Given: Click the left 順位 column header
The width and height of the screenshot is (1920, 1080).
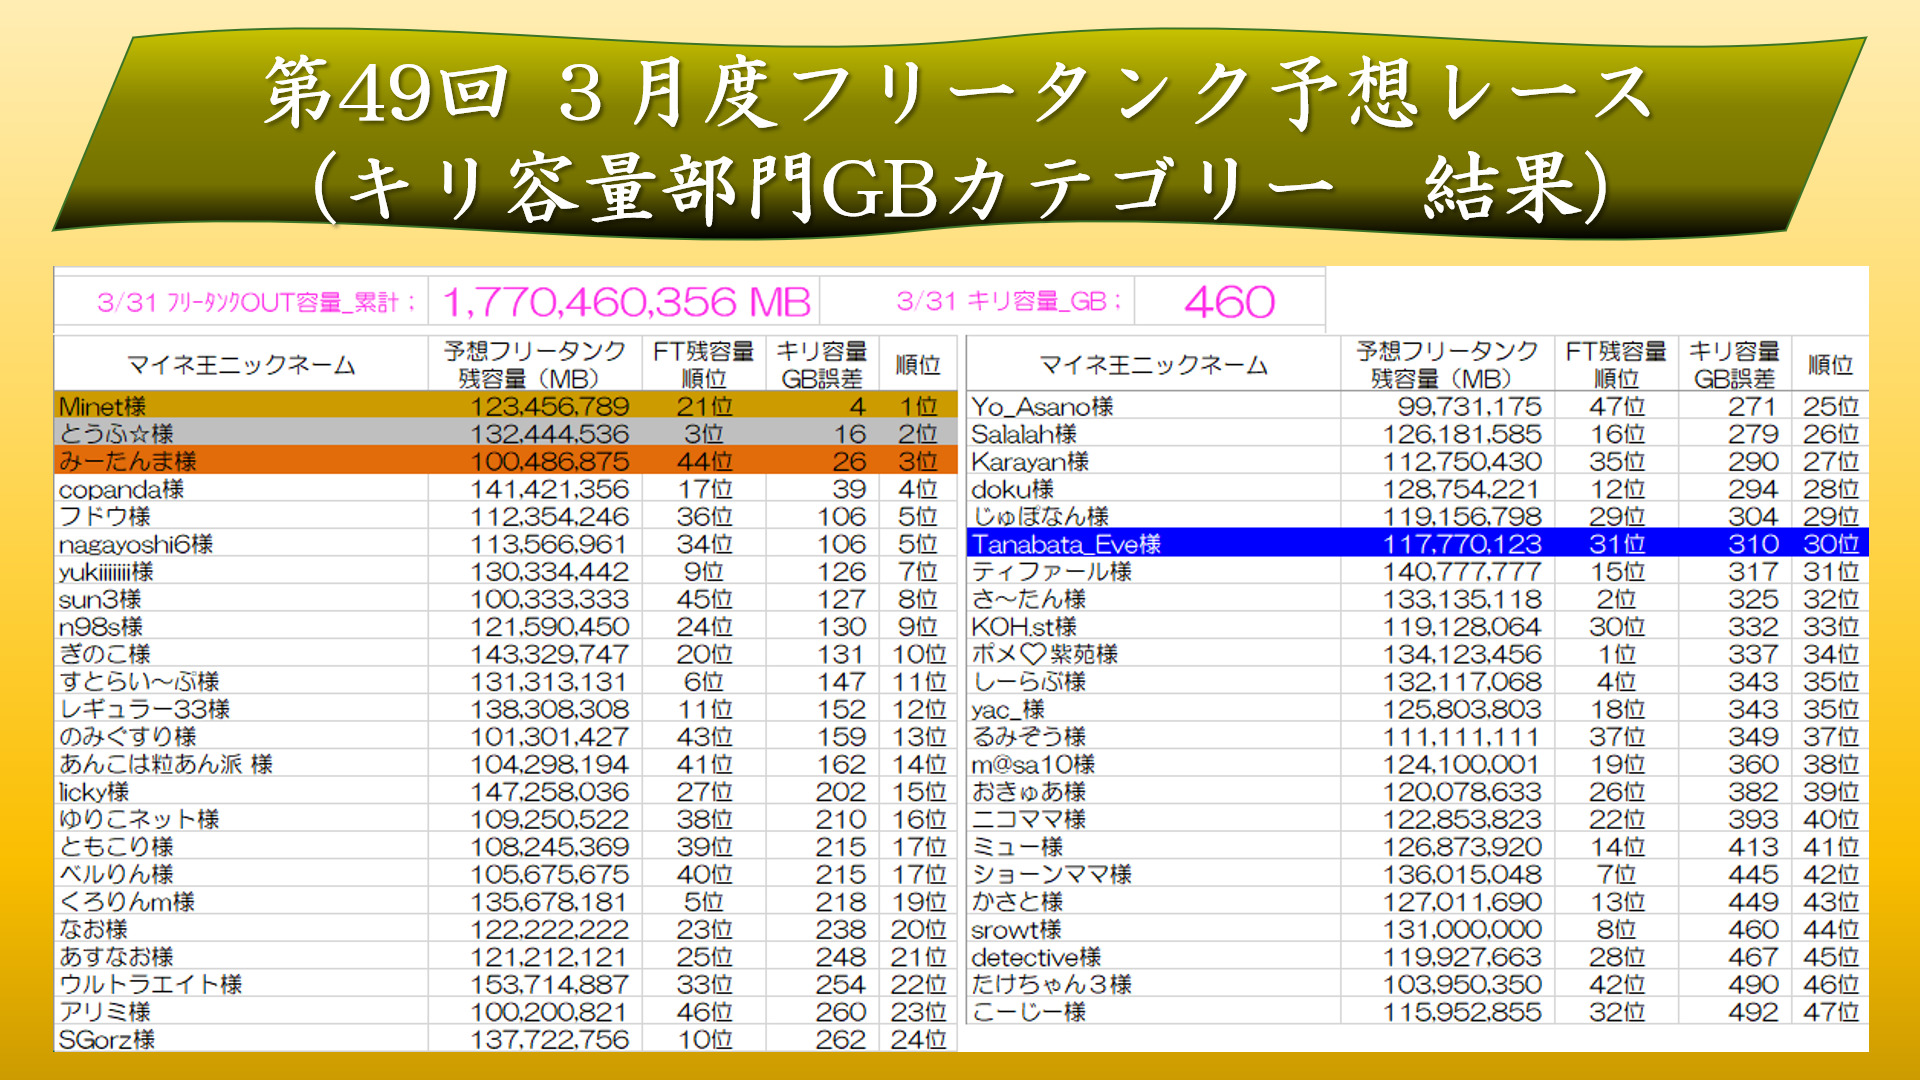Looking at the screenshot, I should click(x=917, y=365).
